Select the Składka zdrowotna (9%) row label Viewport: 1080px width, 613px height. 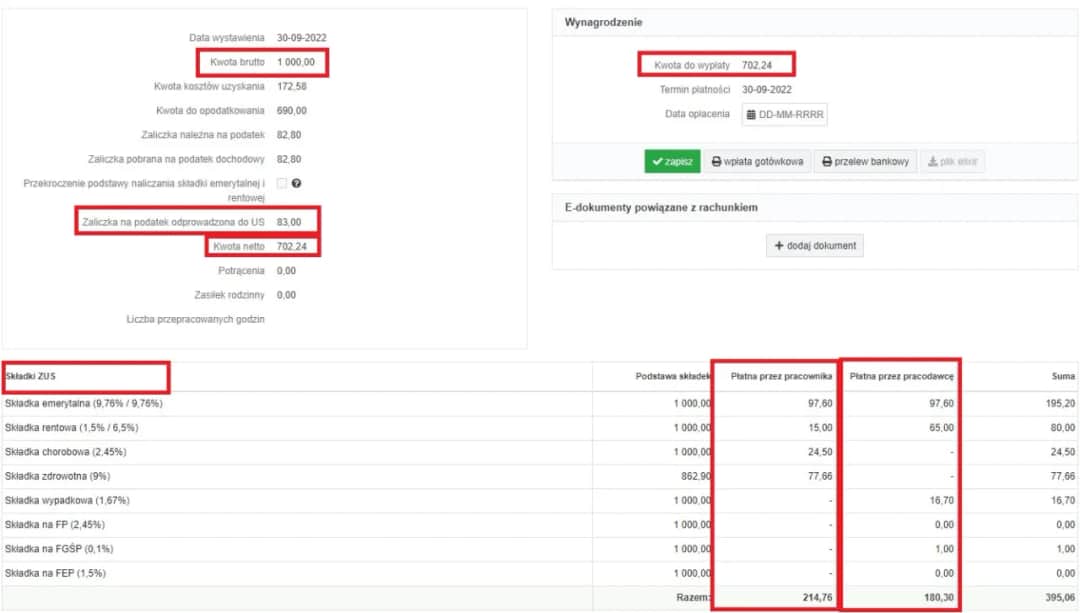[x=58, y=476]
